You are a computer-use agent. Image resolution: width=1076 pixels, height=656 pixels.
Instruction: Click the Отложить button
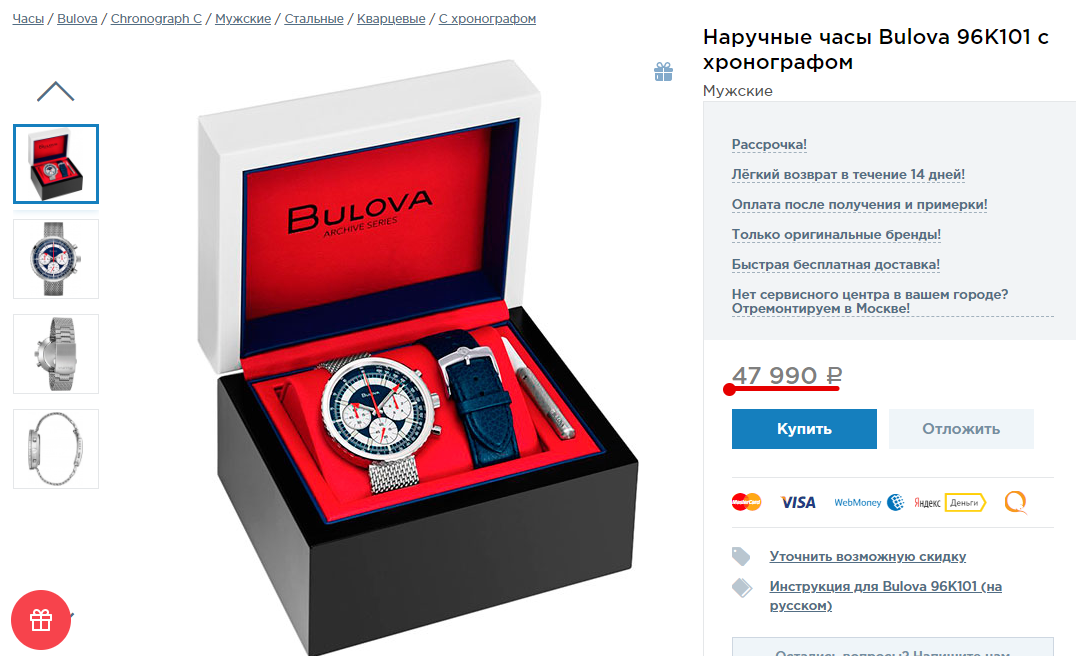[961, 429]
